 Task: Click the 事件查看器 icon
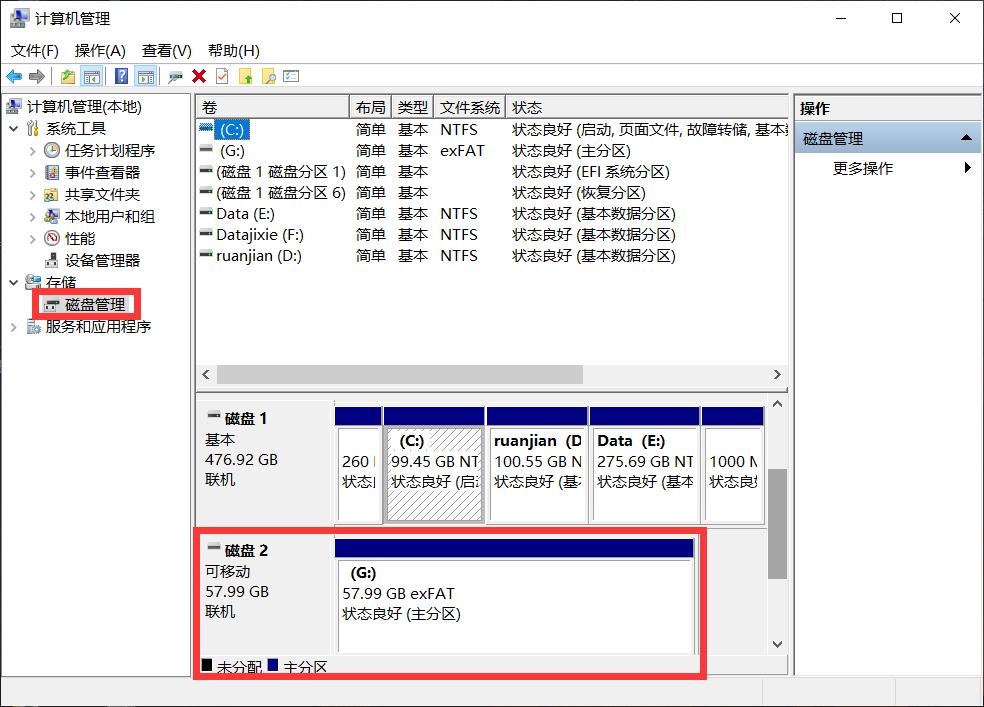[x=52, y=173]
